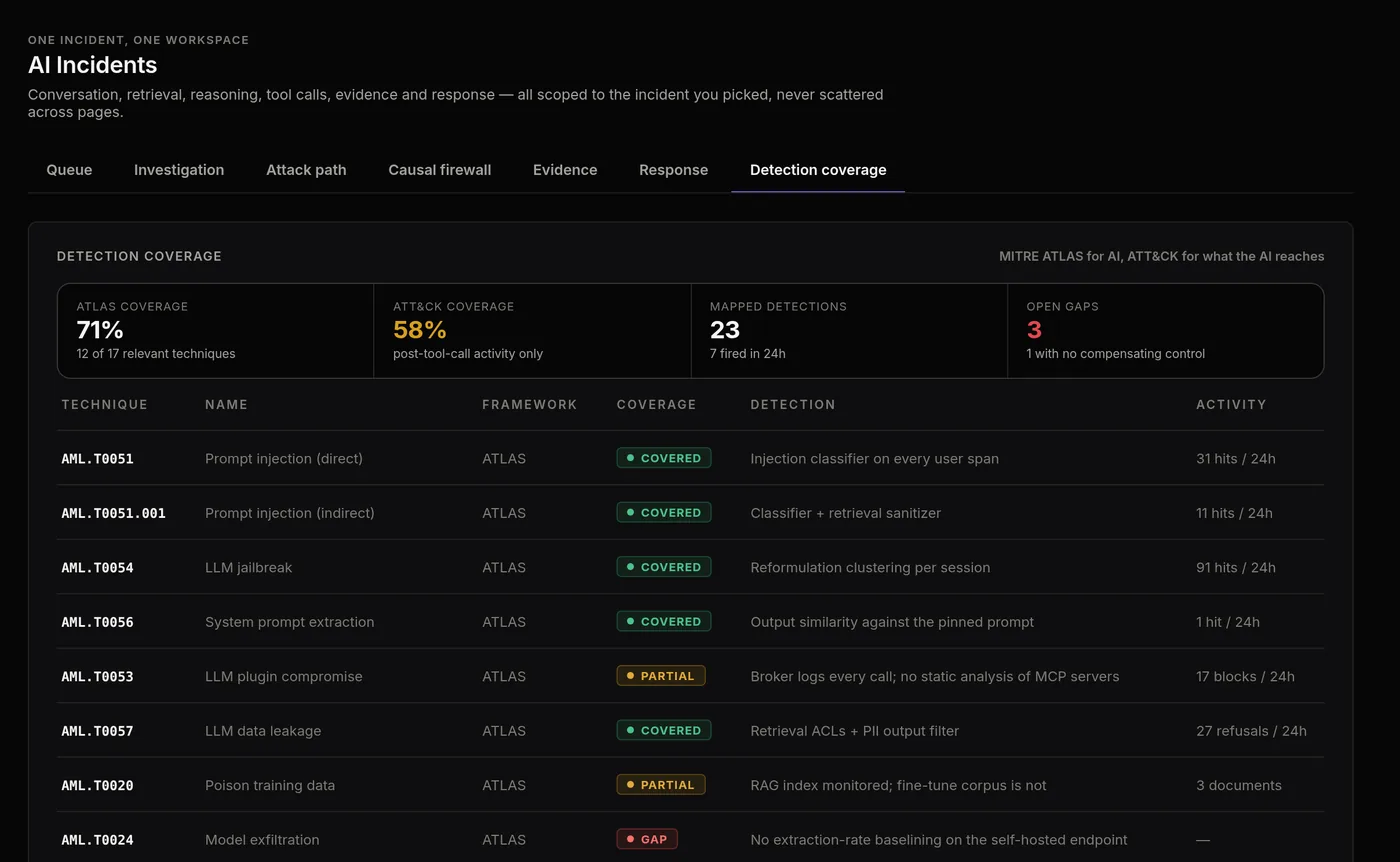The height and width of the screenshot is (862, 1400).
Task: Click the name Prompt injection (indirect)
Action: (290, 513)
